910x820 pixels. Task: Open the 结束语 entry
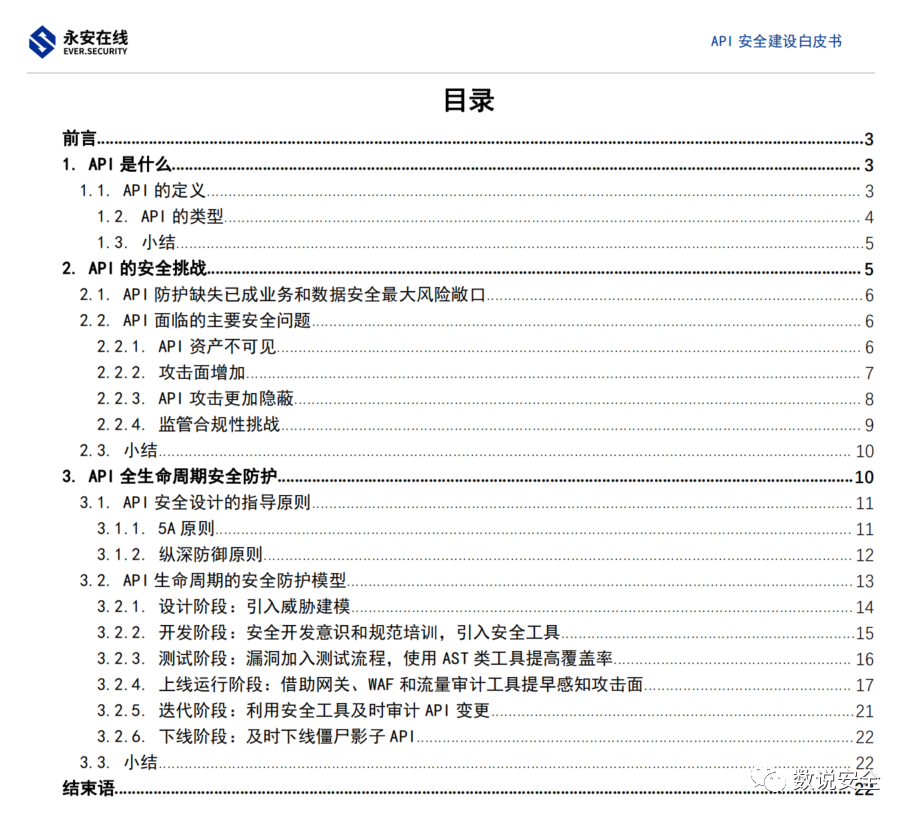click(x=468, y=789)
